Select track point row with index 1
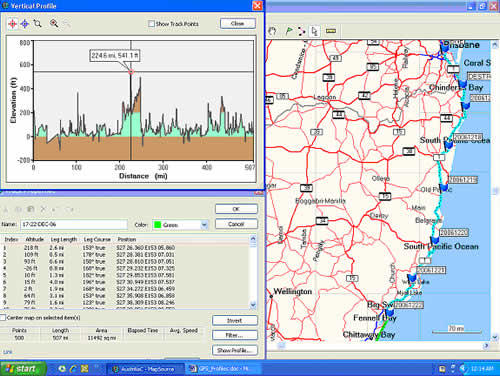Image resolution: width=500 pixels, height=376 pixels. tap(125, 248)
